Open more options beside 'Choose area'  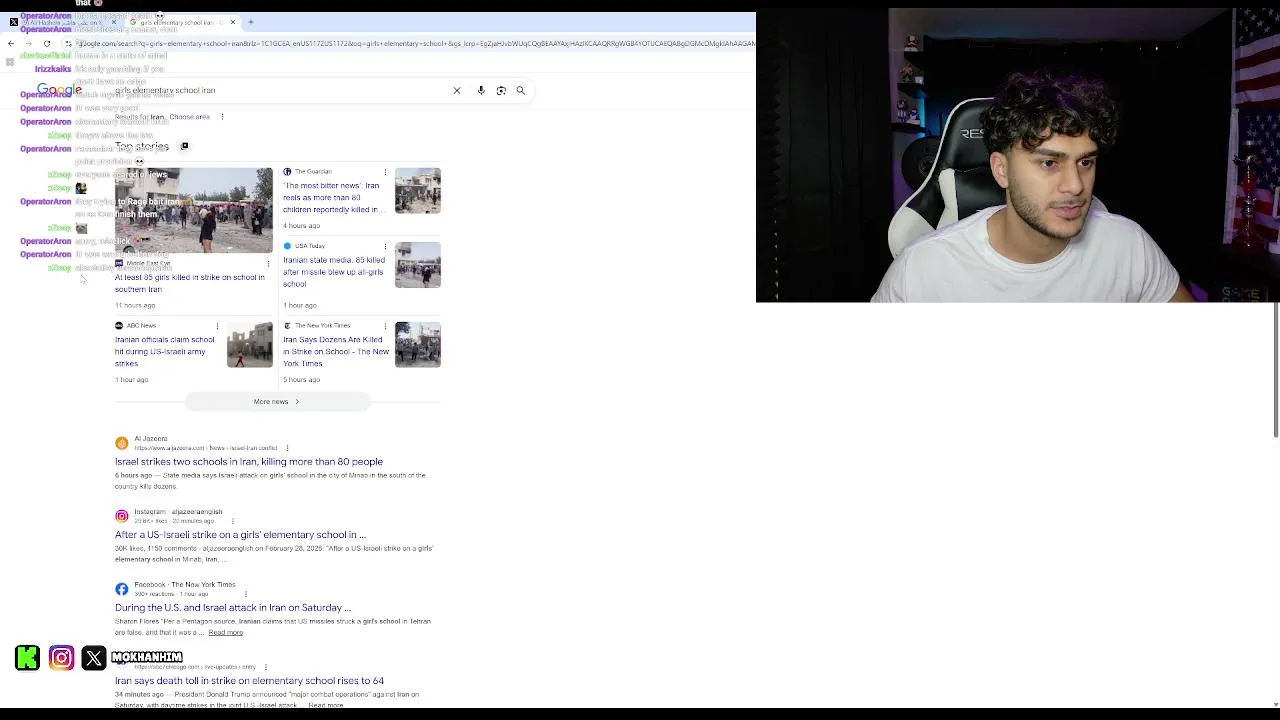click(222, 117)
